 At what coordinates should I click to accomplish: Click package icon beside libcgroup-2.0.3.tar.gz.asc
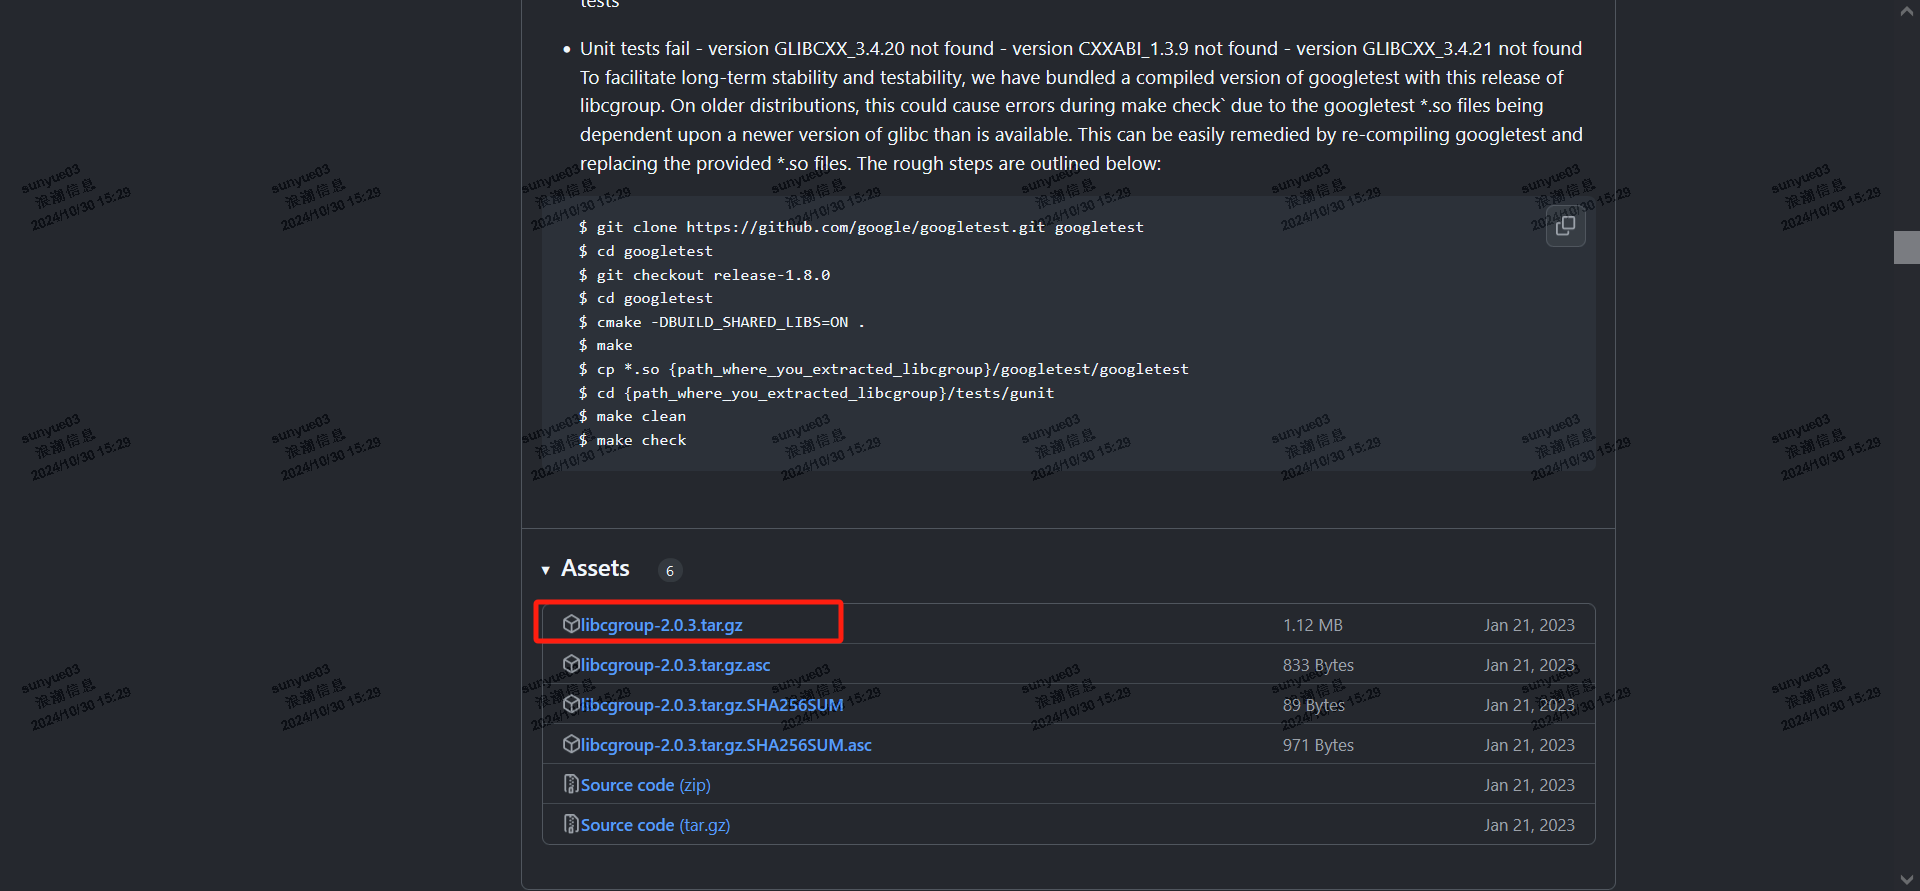(x=571, y=664)
